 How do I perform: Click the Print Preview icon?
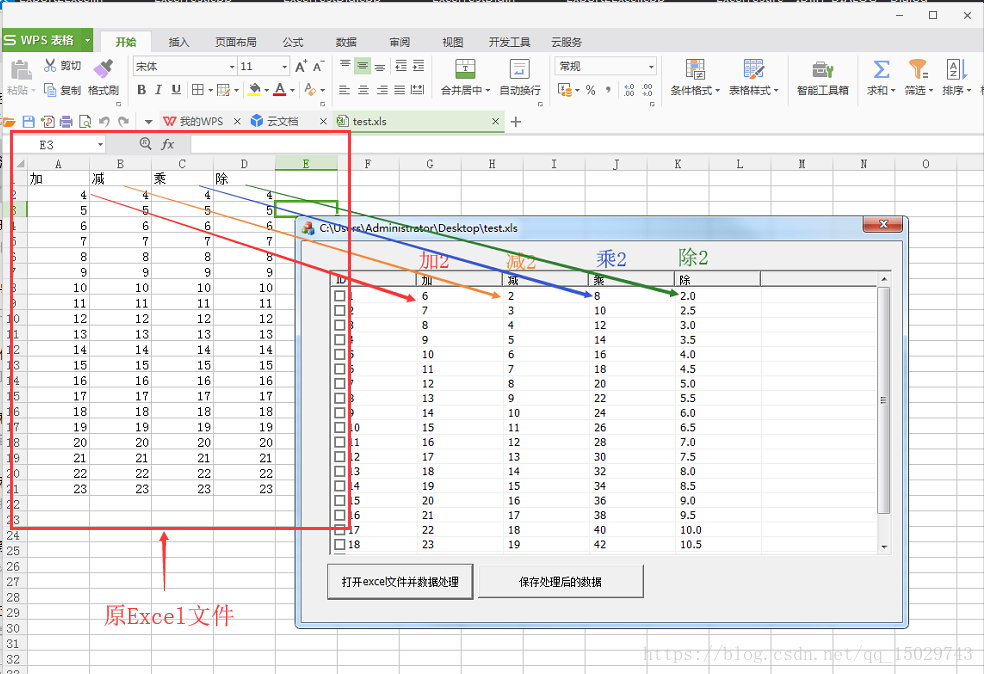click(x=85, y=121)
